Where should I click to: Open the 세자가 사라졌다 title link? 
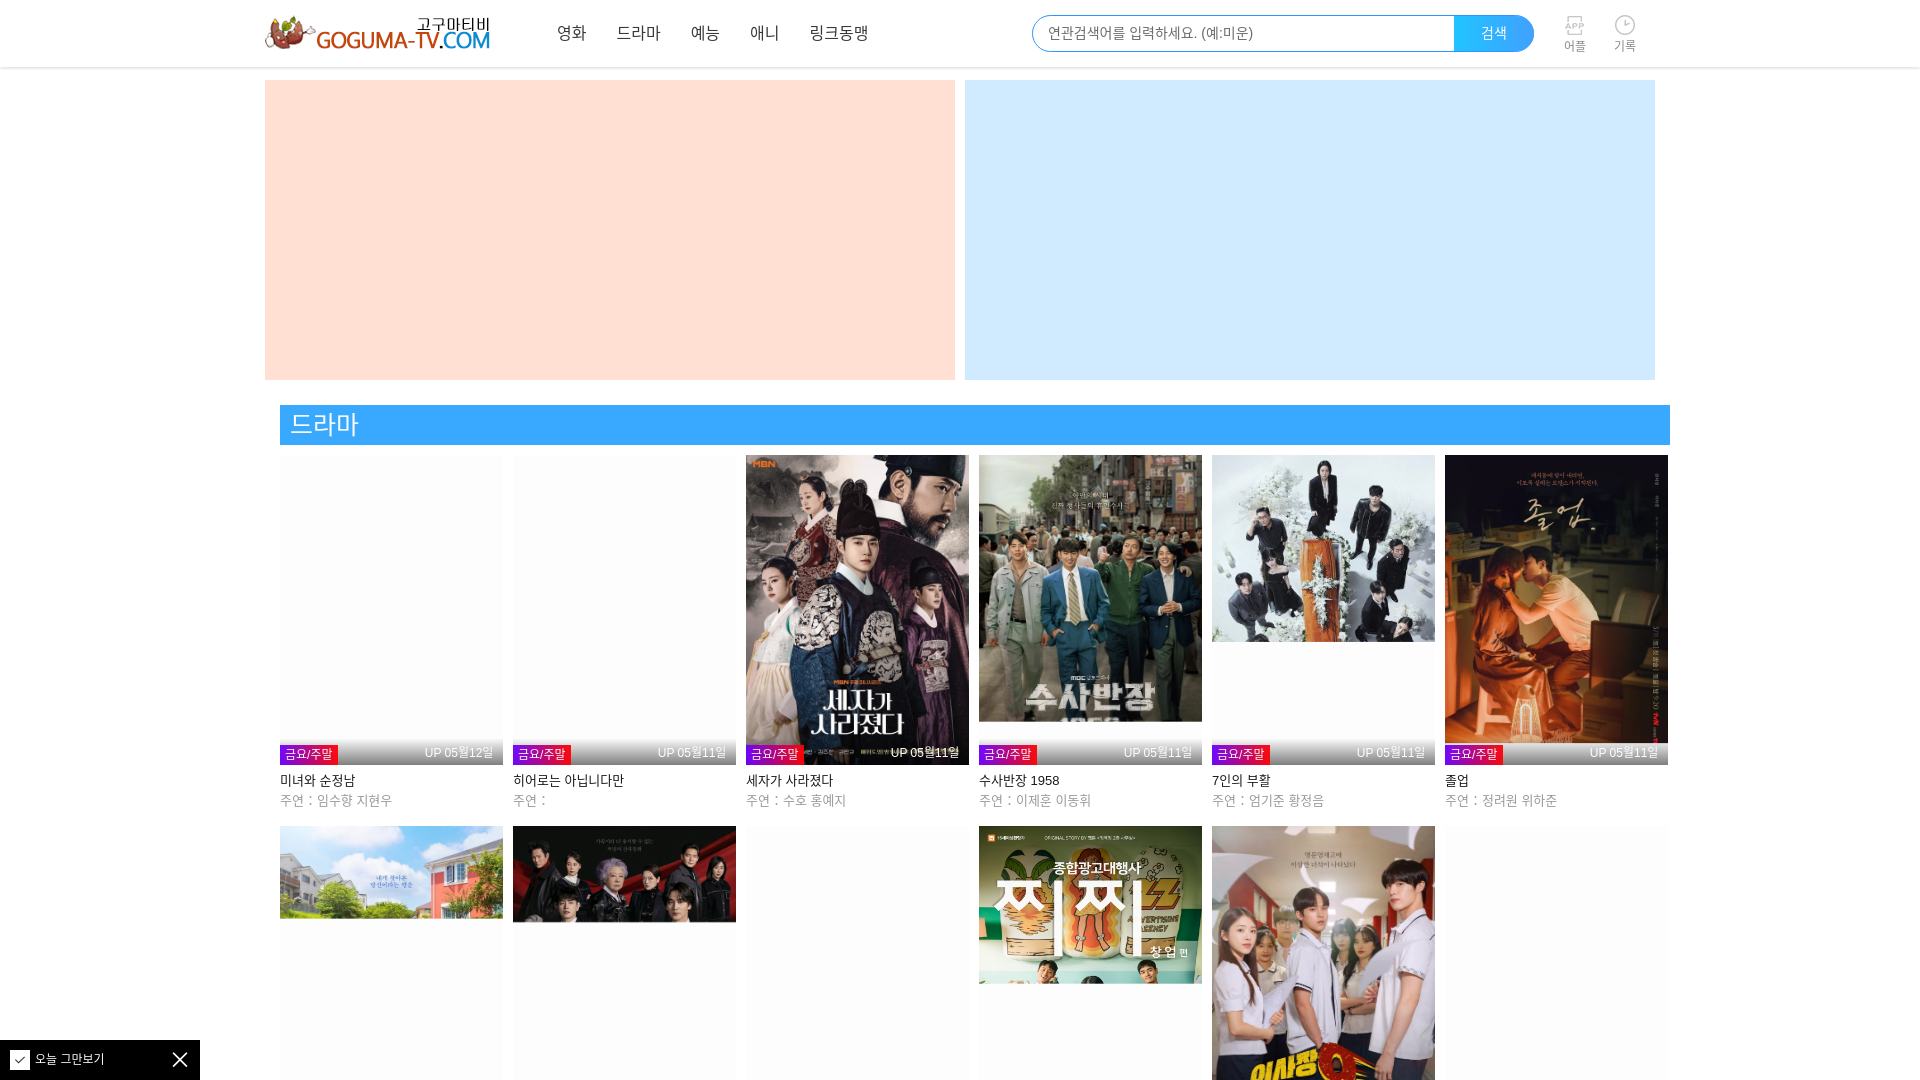coord(789,780)
